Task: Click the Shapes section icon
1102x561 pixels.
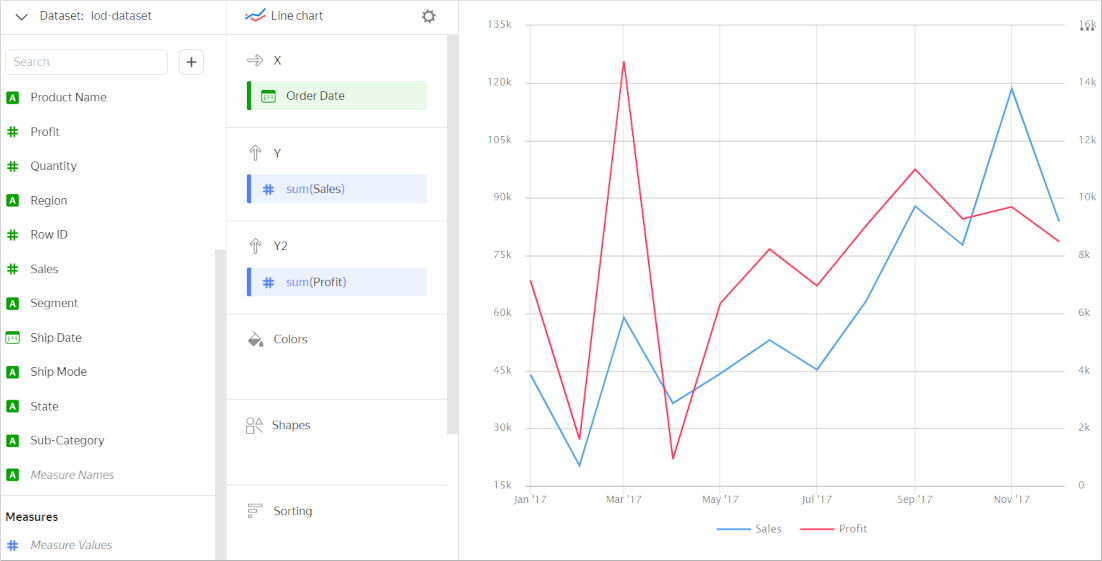Action: [x=255, y=425]
